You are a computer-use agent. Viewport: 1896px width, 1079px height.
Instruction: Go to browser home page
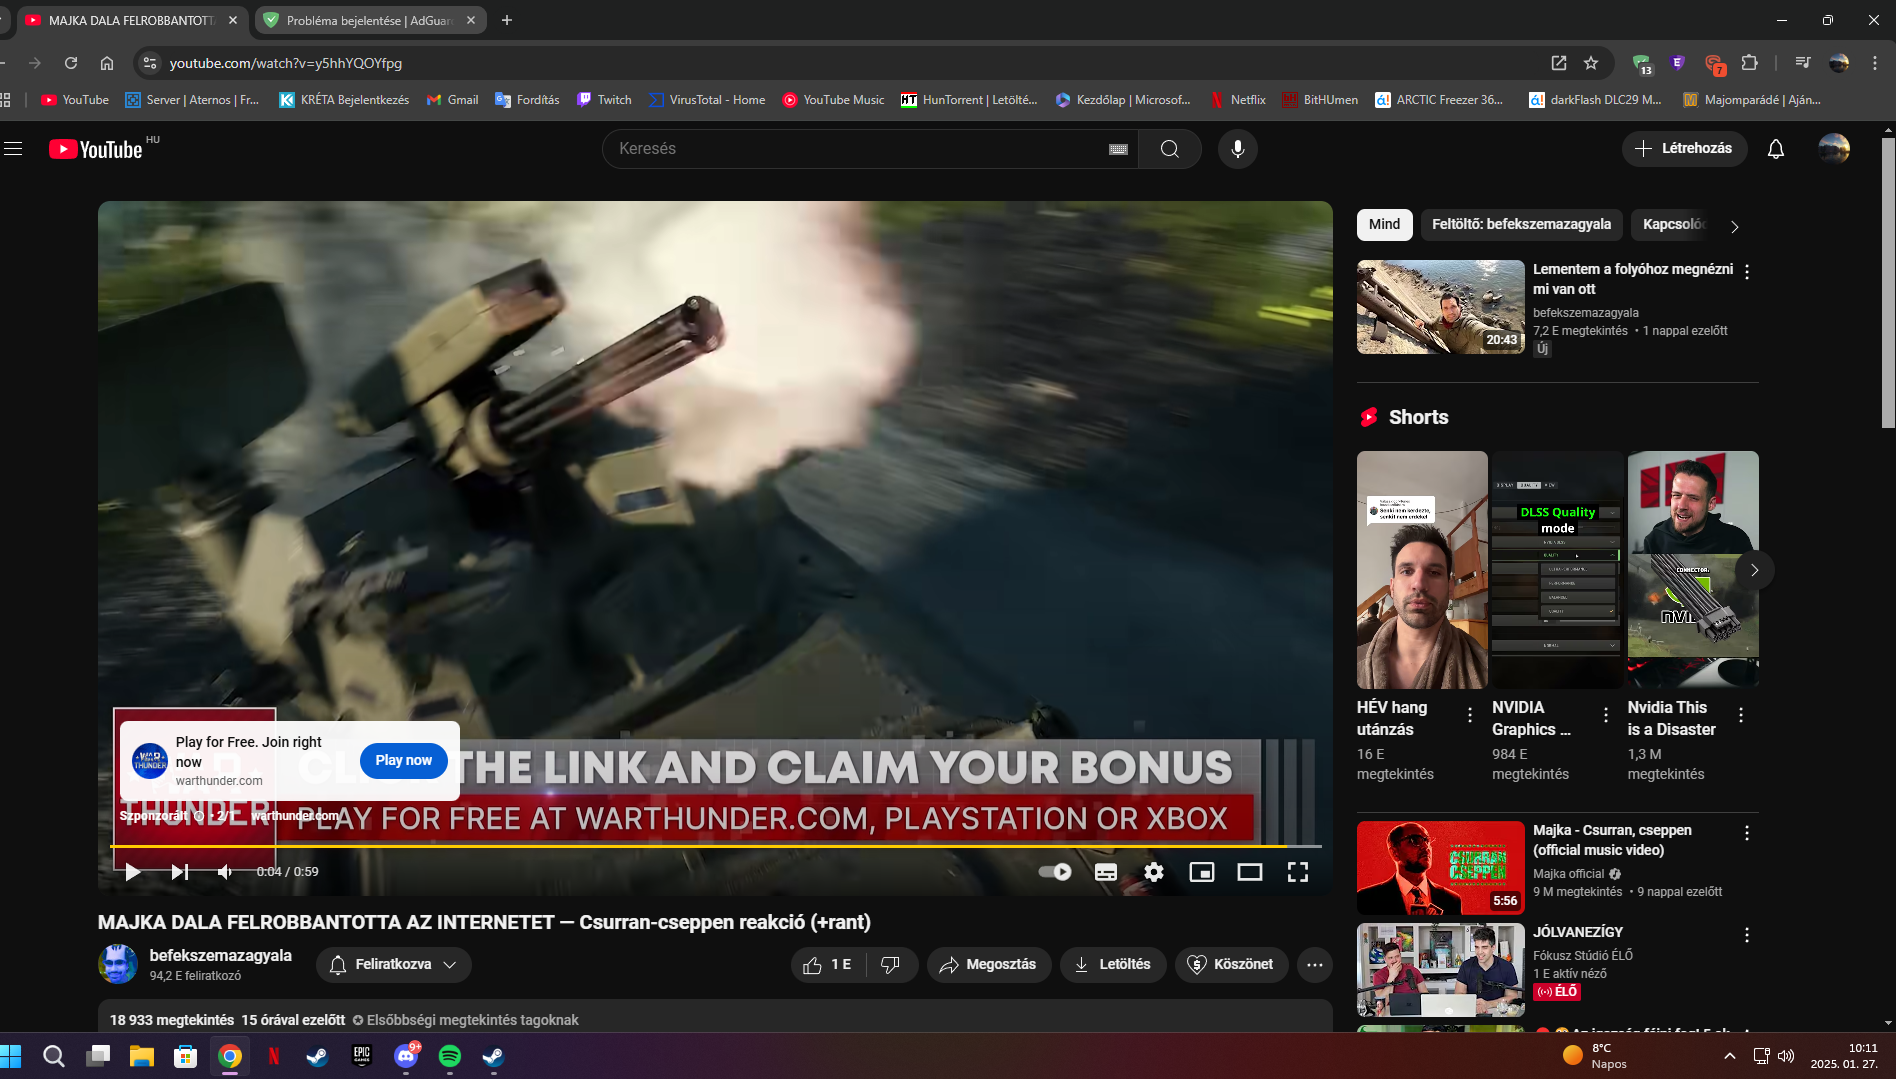tap(107, 63)
